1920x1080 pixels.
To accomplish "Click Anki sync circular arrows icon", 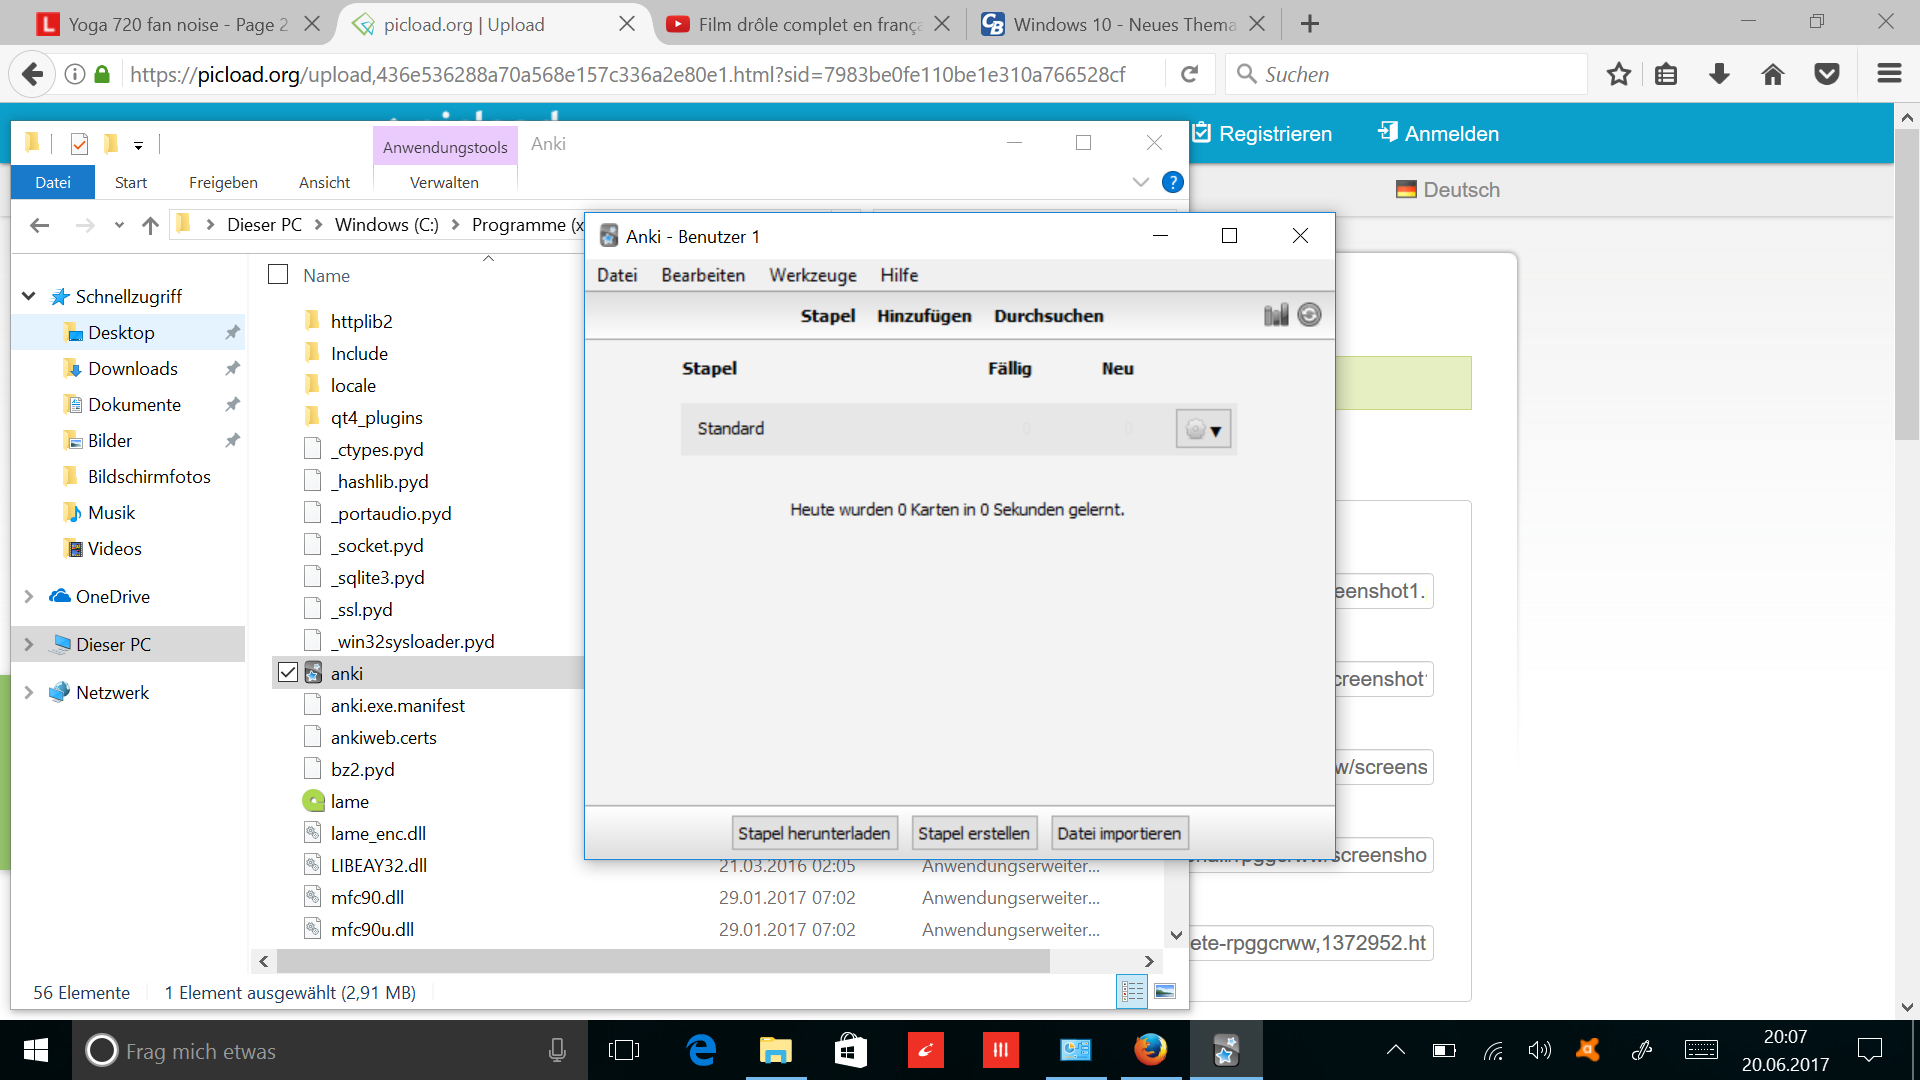I will click(x=1309, y=316).
